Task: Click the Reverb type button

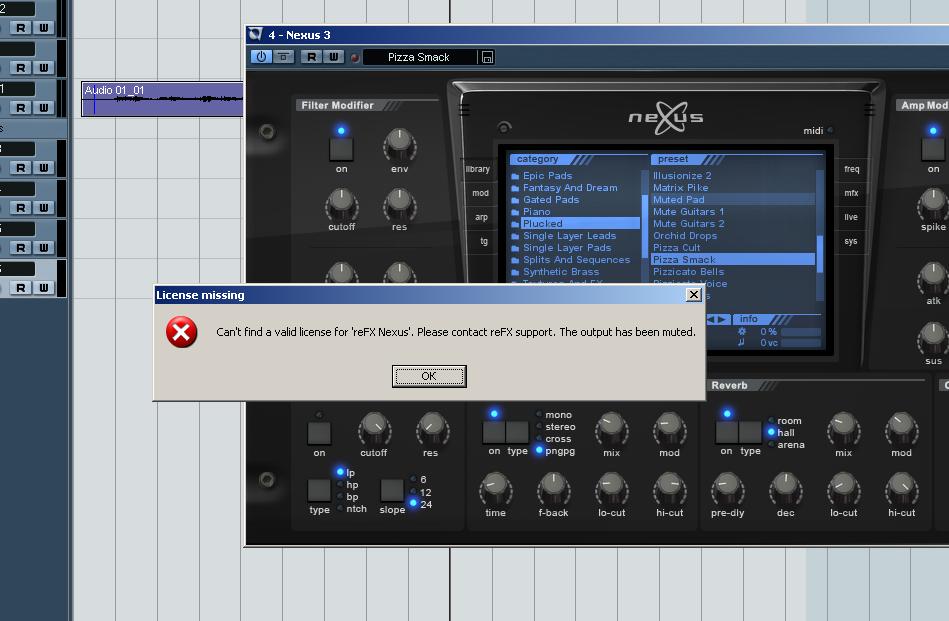Action: point(750,432)
